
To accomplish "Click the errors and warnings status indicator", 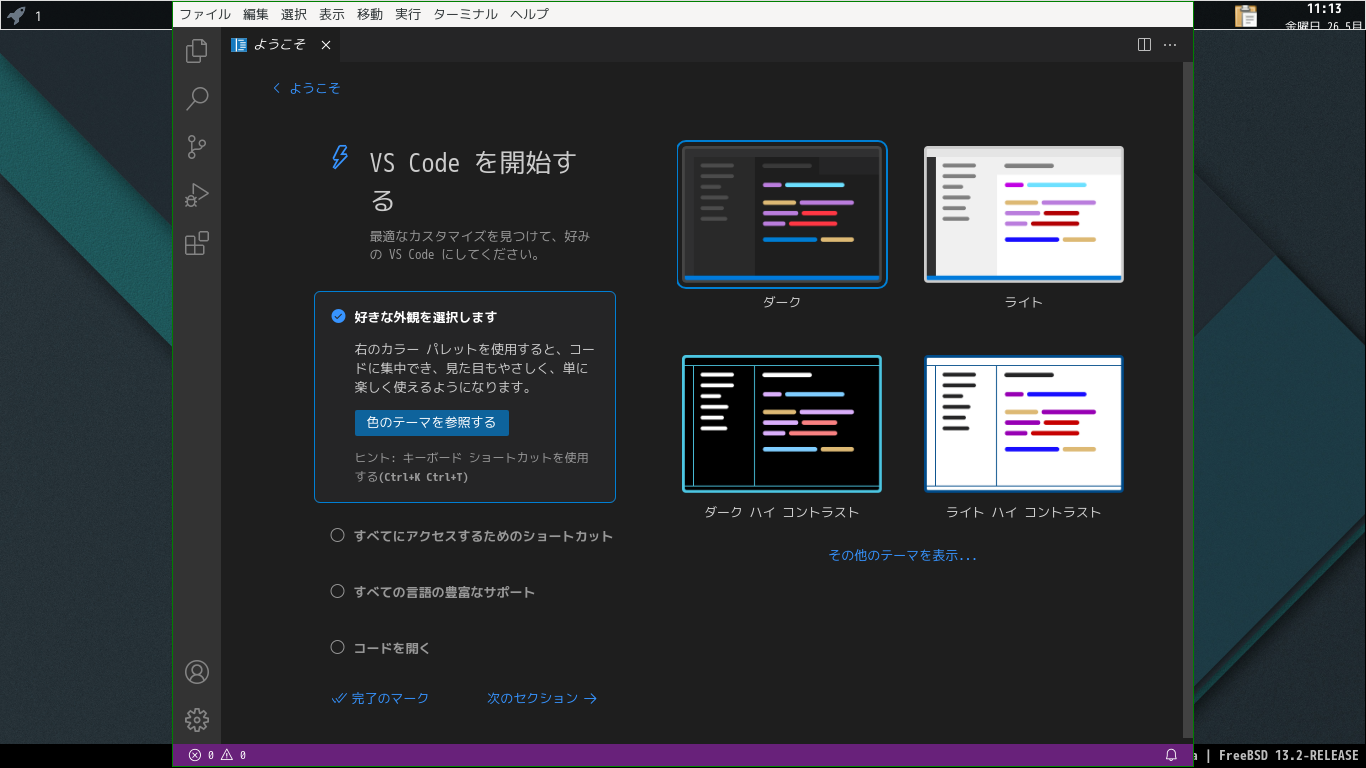I will 217,755.
